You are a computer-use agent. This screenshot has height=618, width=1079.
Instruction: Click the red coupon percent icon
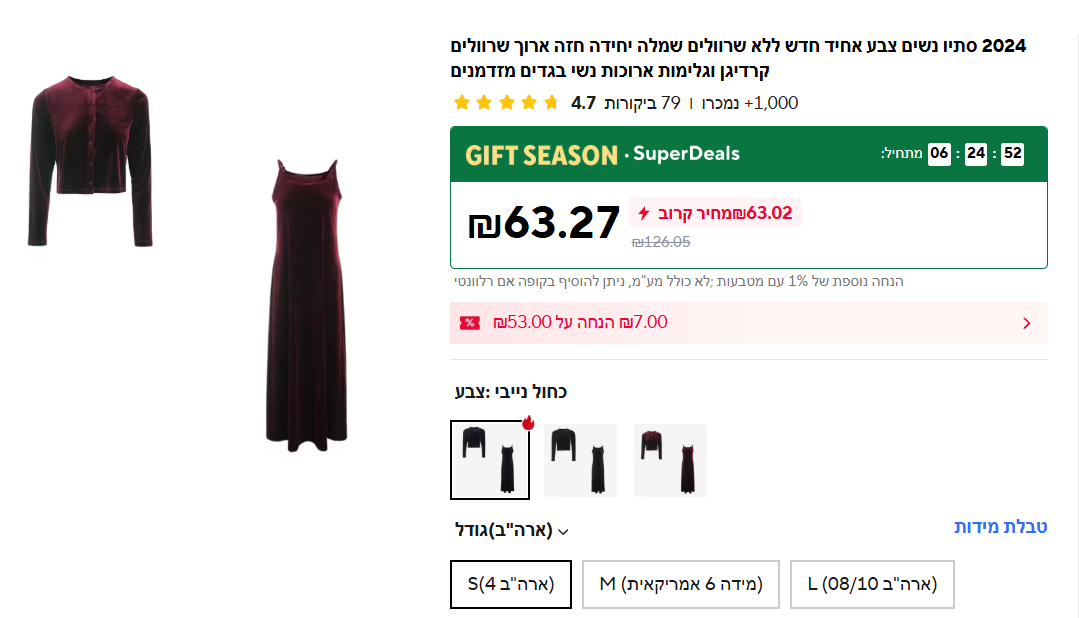tap(469, 323)
